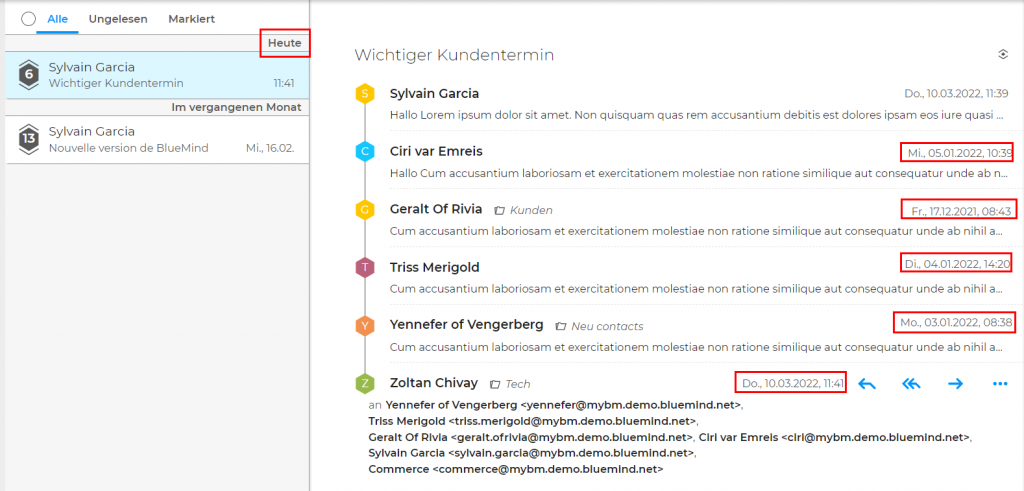Click the Tech folder label by Zoltan Chivay
The height and width of the screenshot is (491, 1024).
click(x=517, y=384)
